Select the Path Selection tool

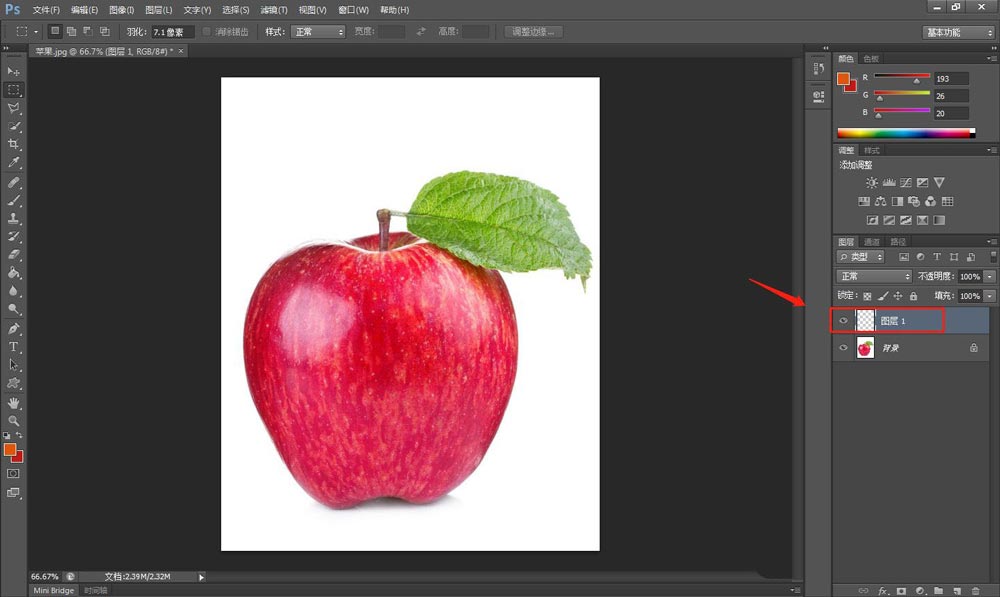pyautogui.click(x=13, y=365)
